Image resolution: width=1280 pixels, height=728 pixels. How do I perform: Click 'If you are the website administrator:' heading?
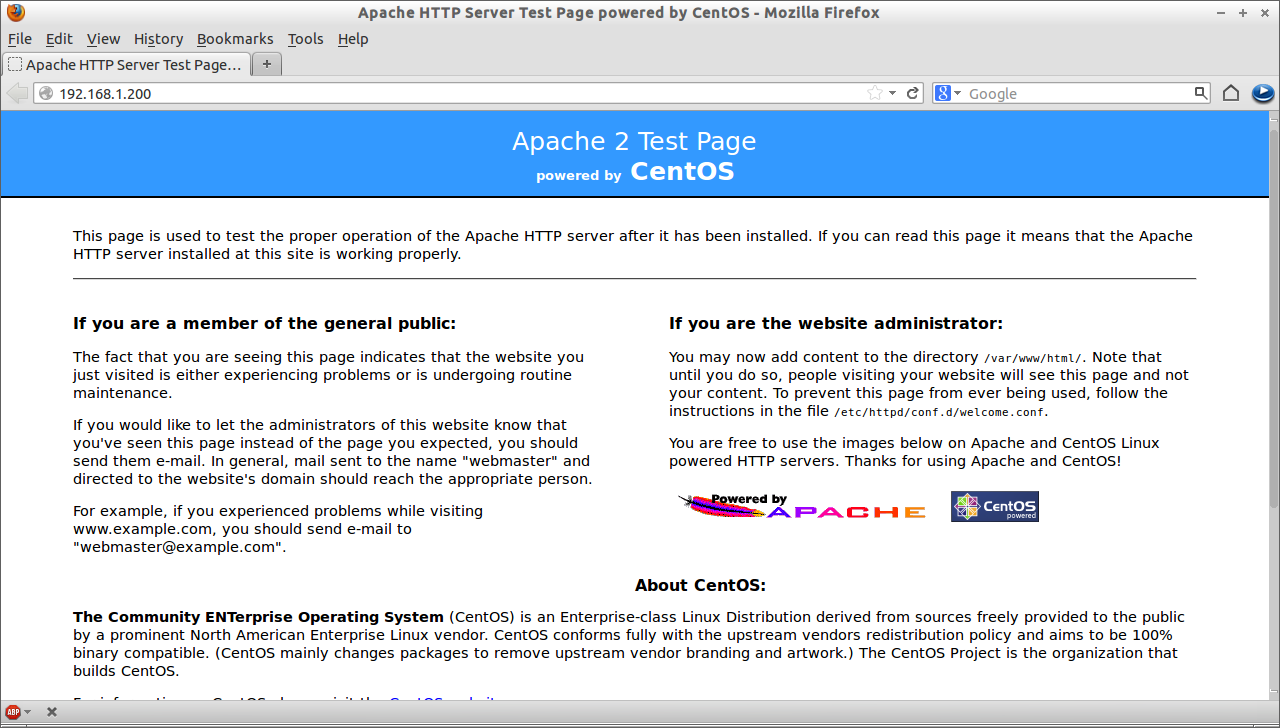pyautogui.click(x=836, y=323)
